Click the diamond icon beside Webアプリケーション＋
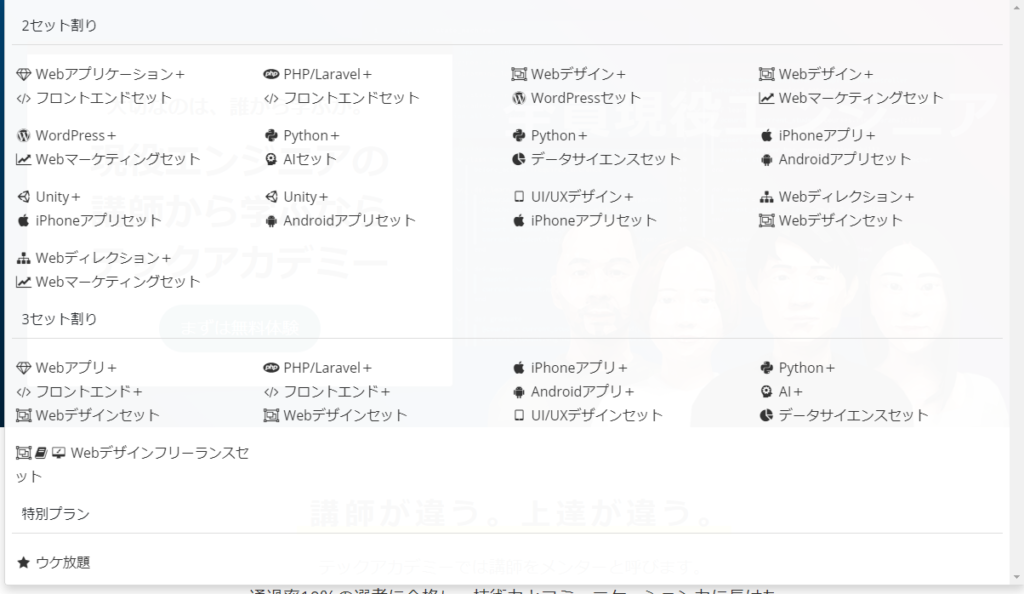The width and height of the screenshot is (1024, 594). click(x=24, y=74)
